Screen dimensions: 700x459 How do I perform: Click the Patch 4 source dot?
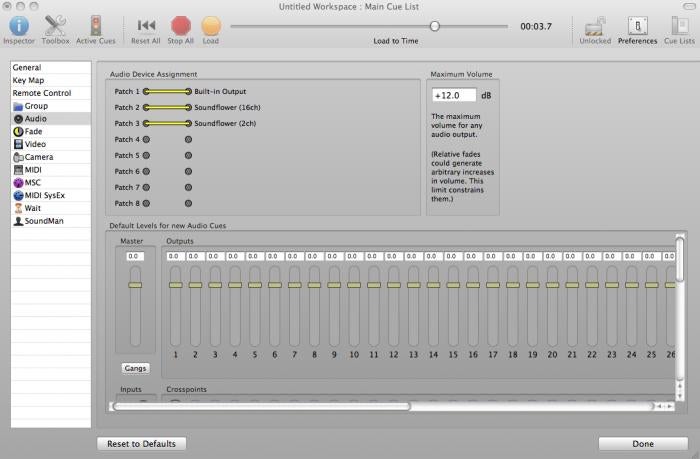coord(146,140)
